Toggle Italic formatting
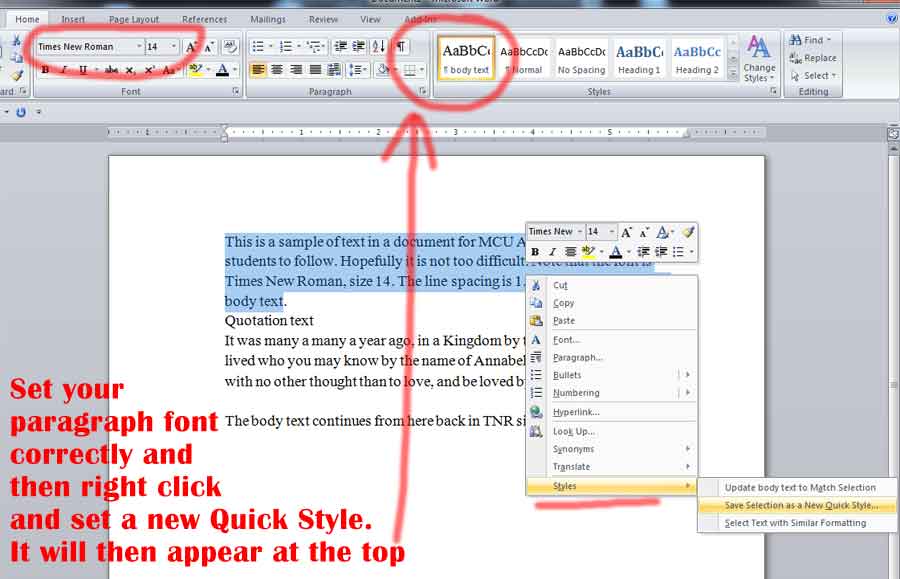900x579 pixels. [x=62, y=69]
